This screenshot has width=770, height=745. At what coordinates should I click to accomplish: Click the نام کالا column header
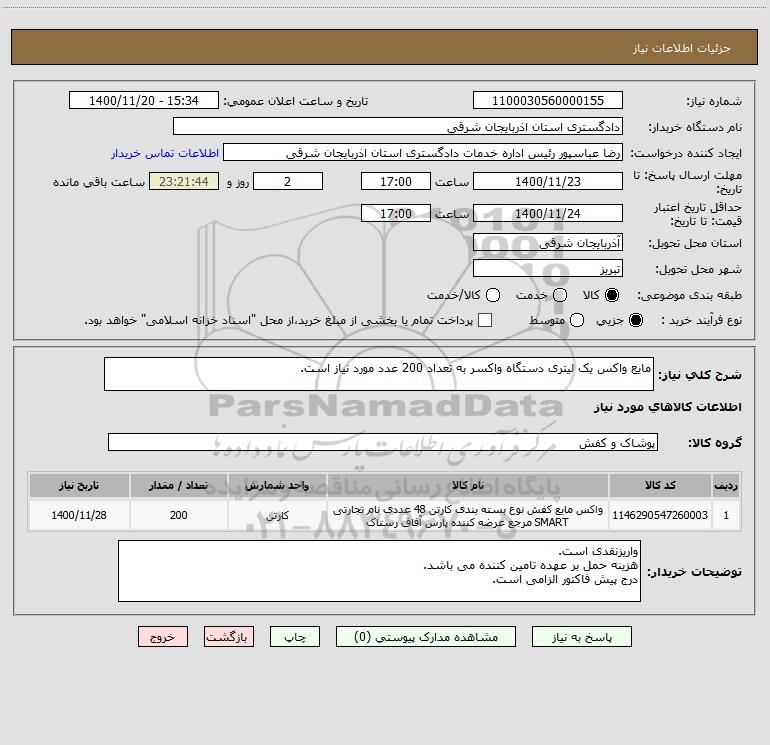(468, 485)
